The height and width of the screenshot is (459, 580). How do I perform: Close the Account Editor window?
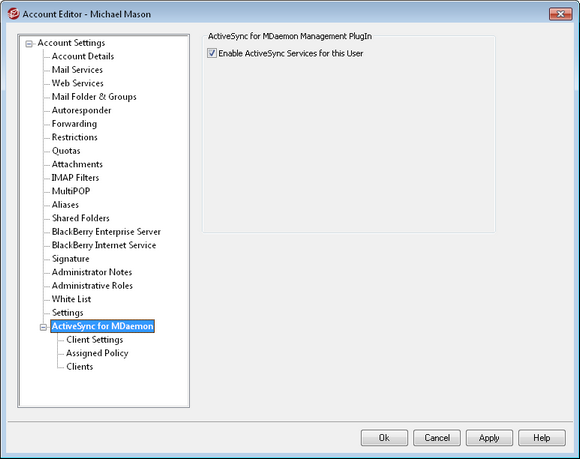point(560,14)
